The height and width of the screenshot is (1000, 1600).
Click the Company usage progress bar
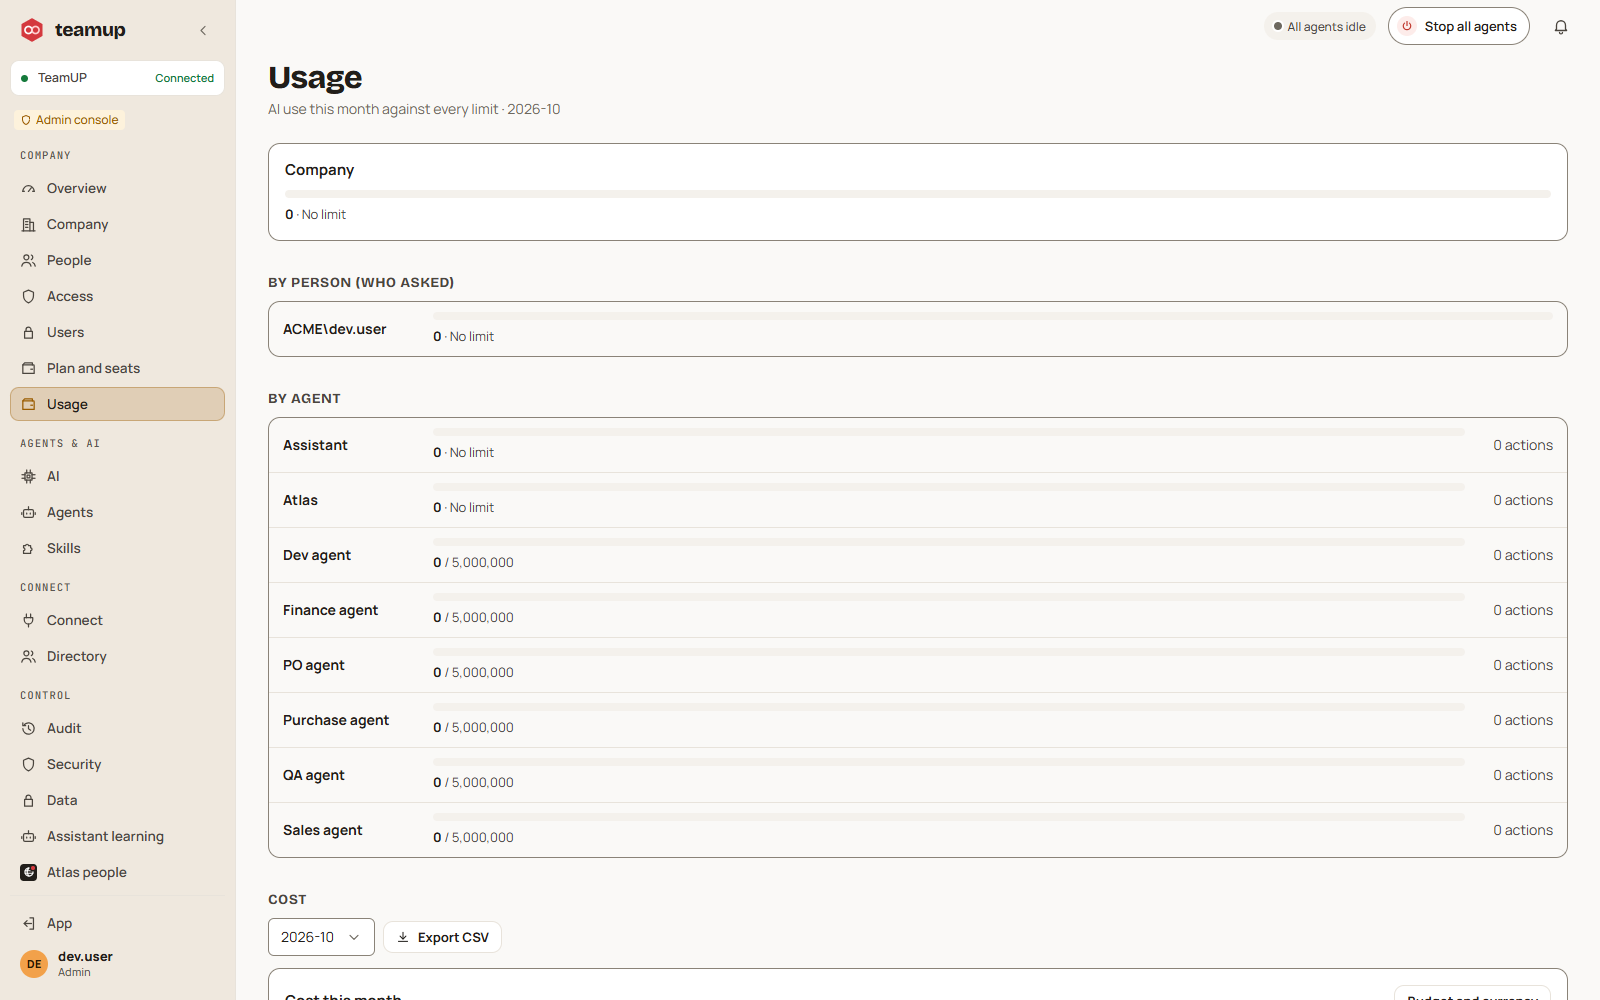click(x=917, y=194)
